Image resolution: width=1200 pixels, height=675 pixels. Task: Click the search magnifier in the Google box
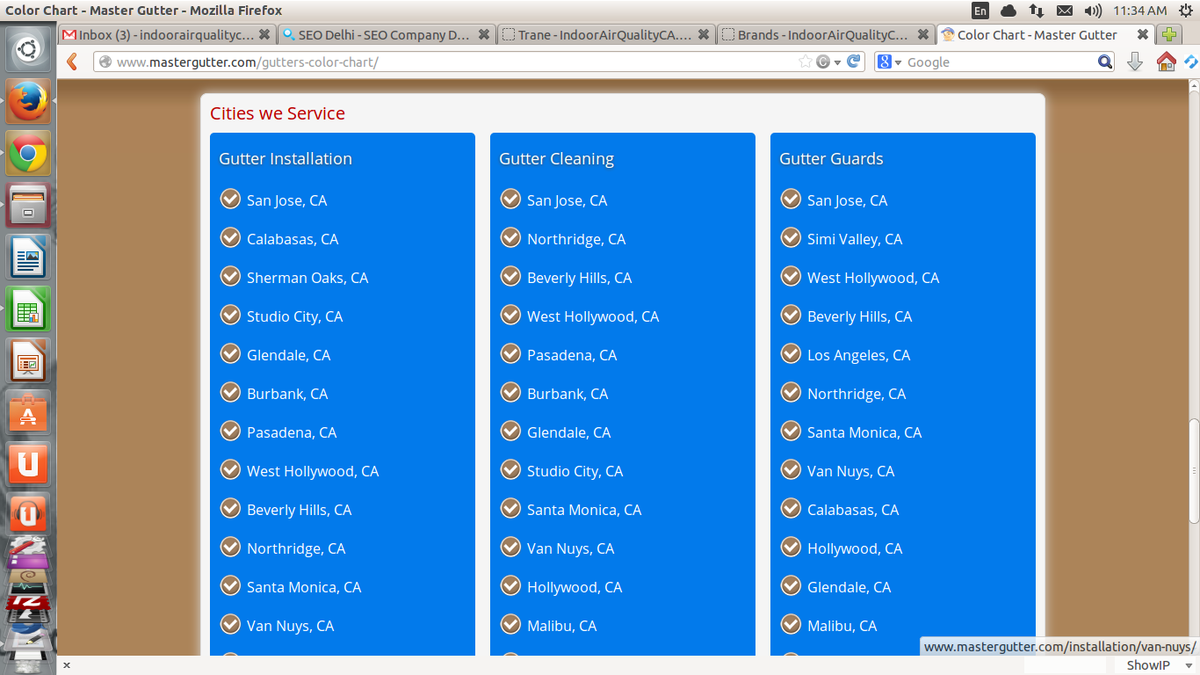[x=1104, y=62]
